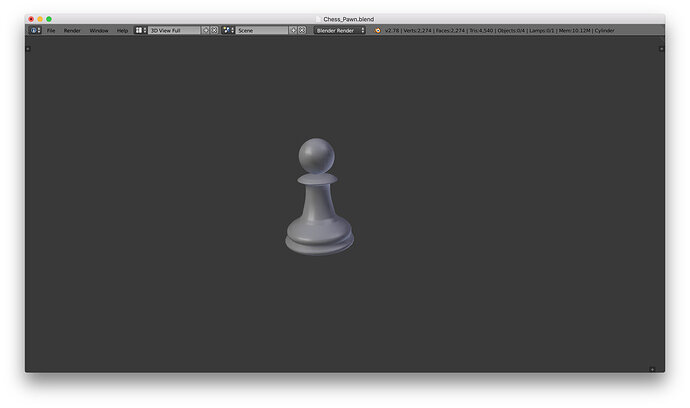Click the 'Verts:2,274' status text
The image size is (690, 408).
pos(417,30)
